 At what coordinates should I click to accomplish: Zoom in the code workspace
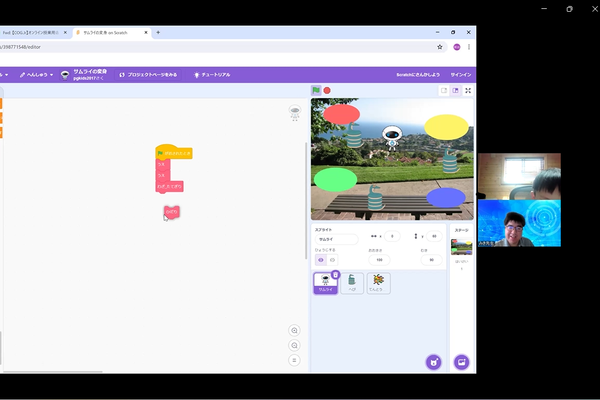(x=294, y=330)
